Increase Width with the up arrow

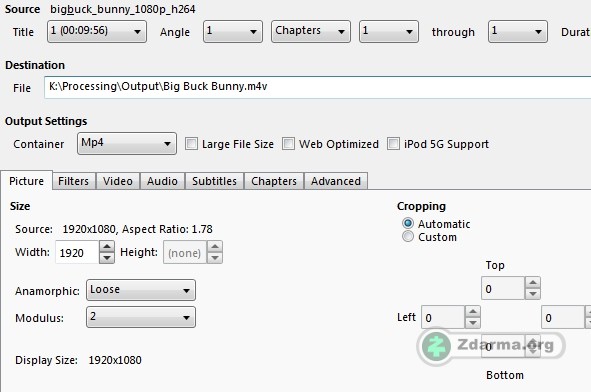click(x=107, y=247)
